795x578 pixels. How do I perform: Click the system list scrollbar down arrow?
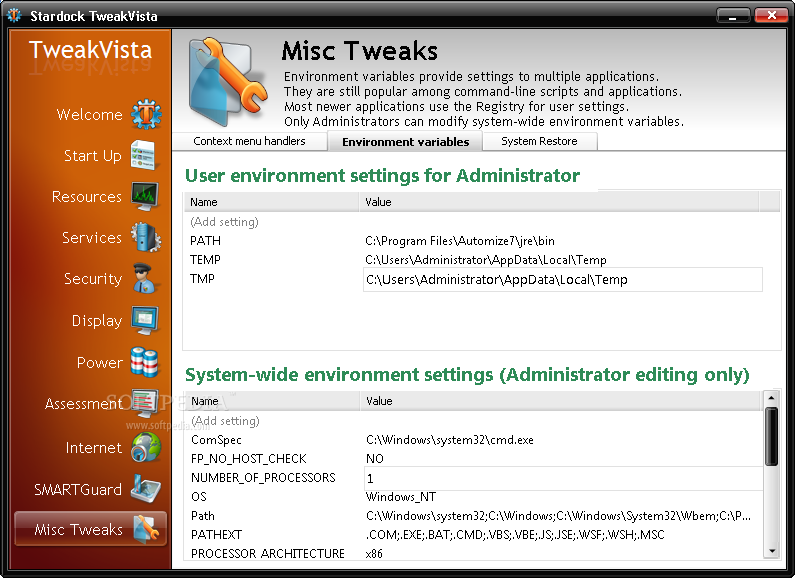click(771, 551)
